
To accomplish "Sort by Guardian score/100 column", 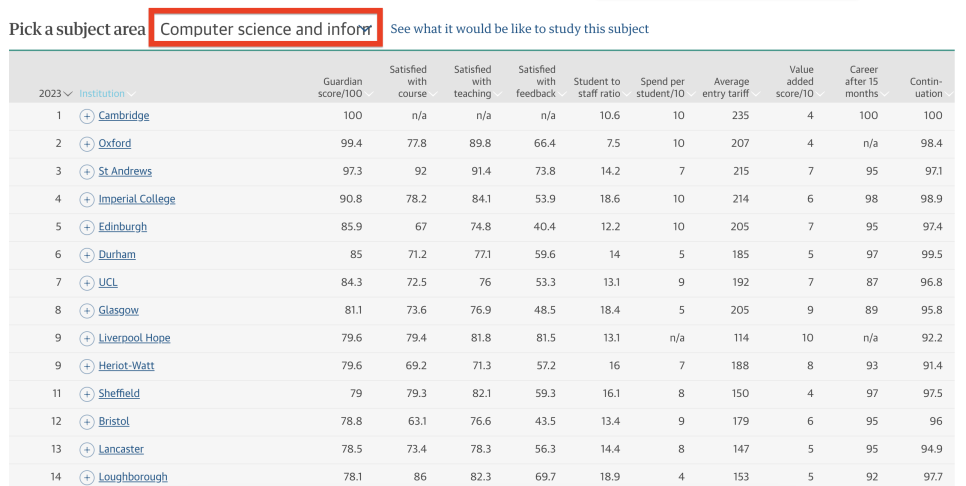I will (346, 87).
